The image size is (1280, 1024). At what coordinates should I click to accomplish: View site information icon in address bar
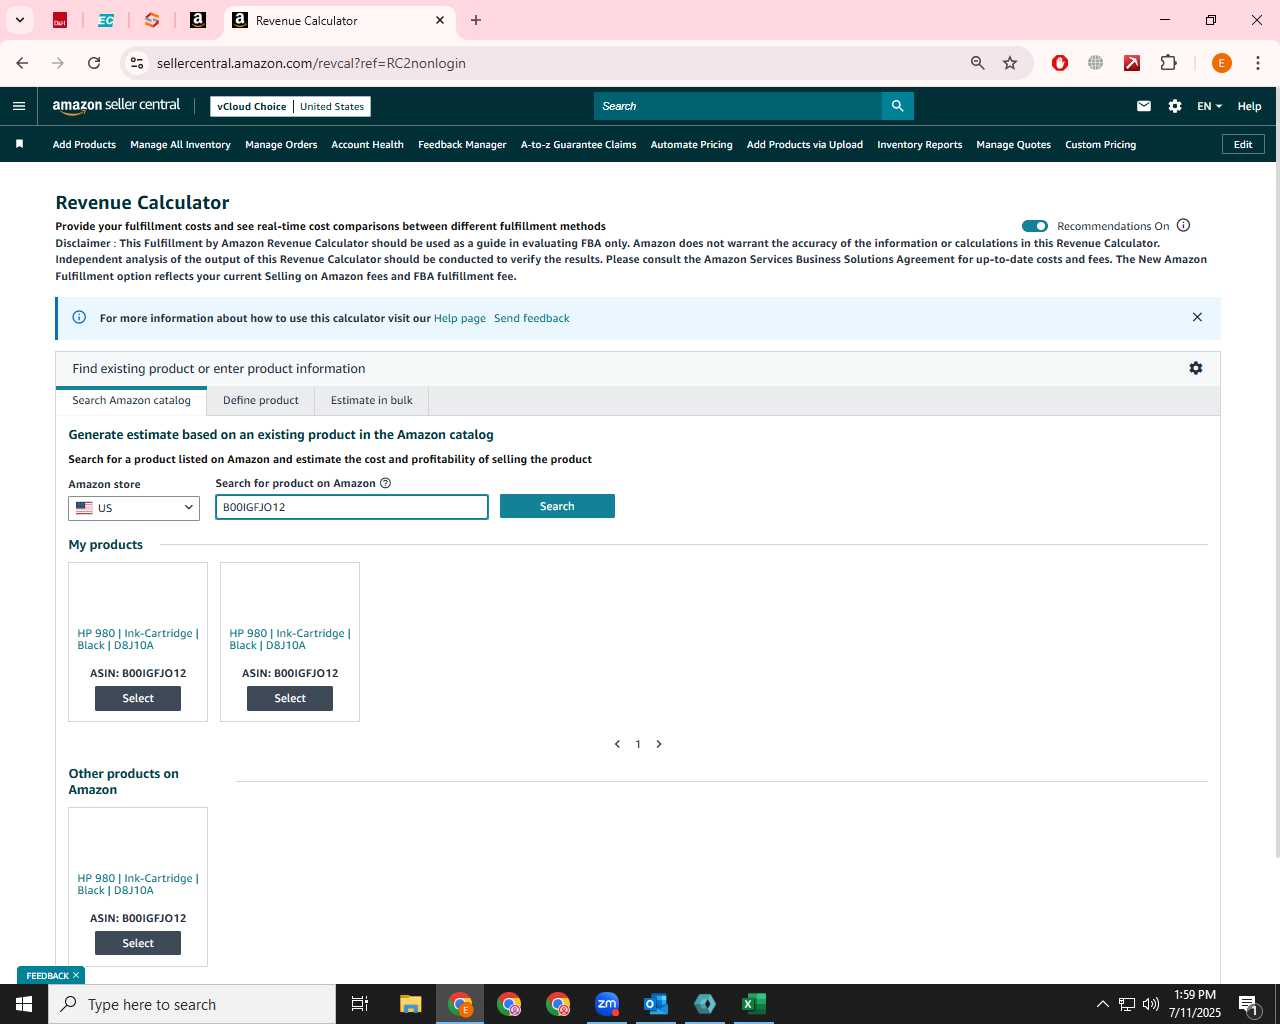pyautogui.click(x=137, y=63)
